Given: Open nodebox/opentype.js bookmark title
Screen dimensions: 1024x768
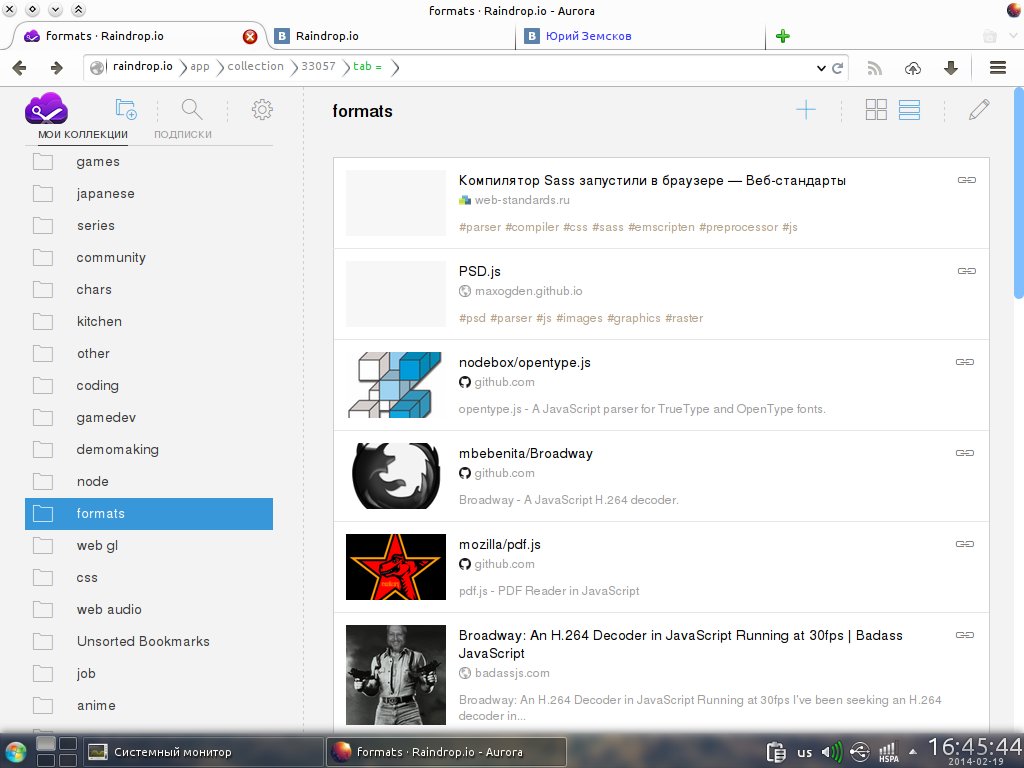Looking at the screenshot, I should click(524, 362).
